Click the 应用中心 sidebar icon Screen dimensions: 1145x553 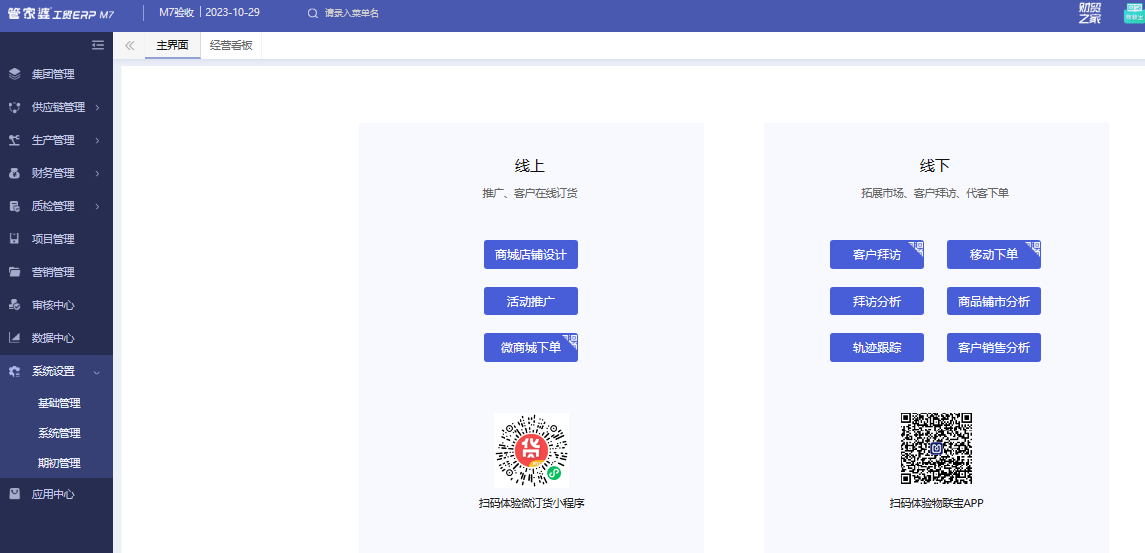point(15,494)
